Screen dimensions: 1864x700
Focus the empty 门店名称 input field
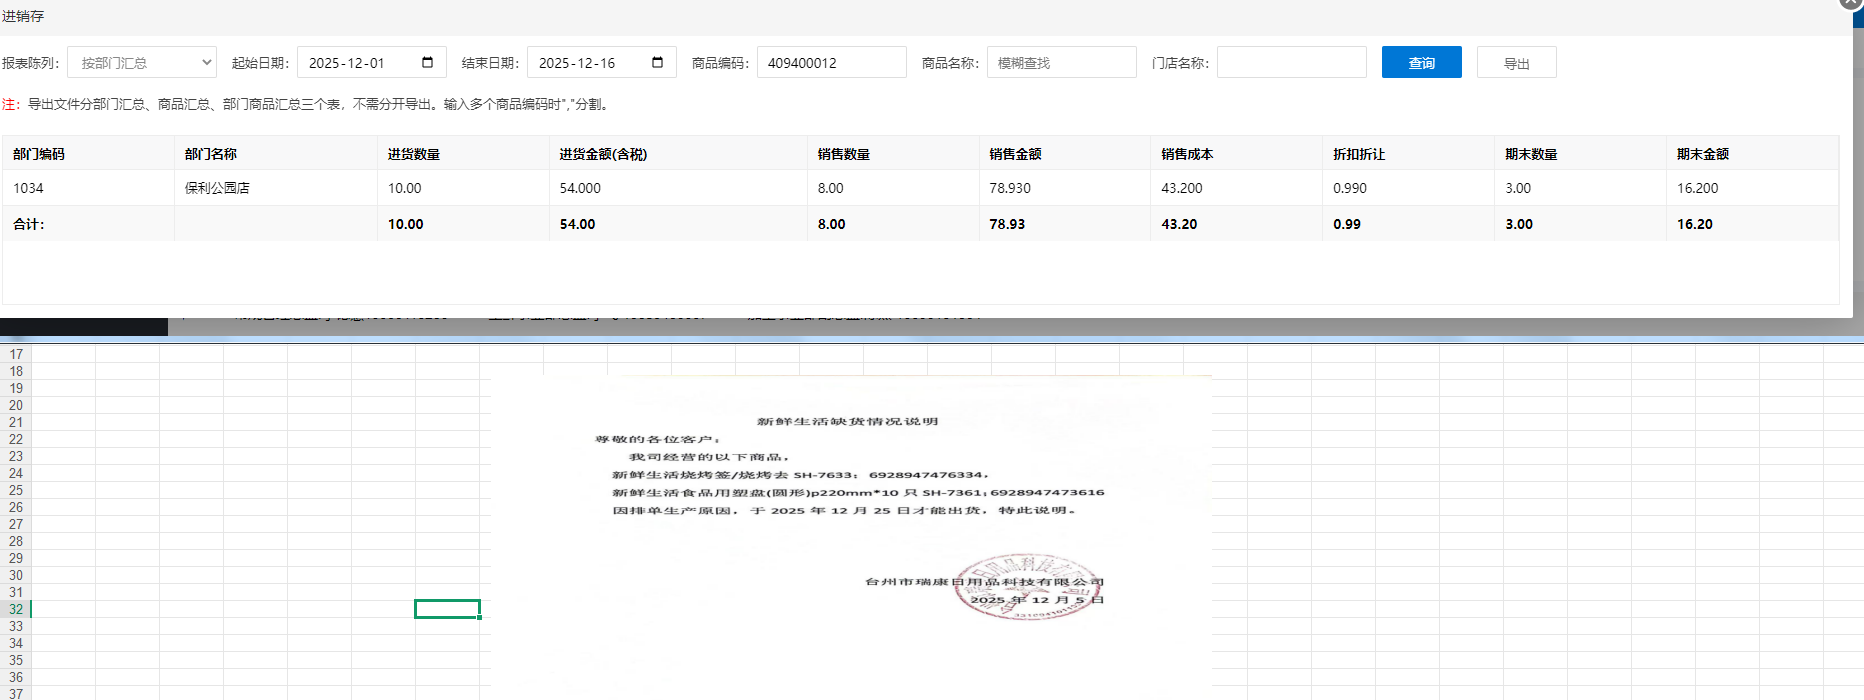(x=1291, y=62)
